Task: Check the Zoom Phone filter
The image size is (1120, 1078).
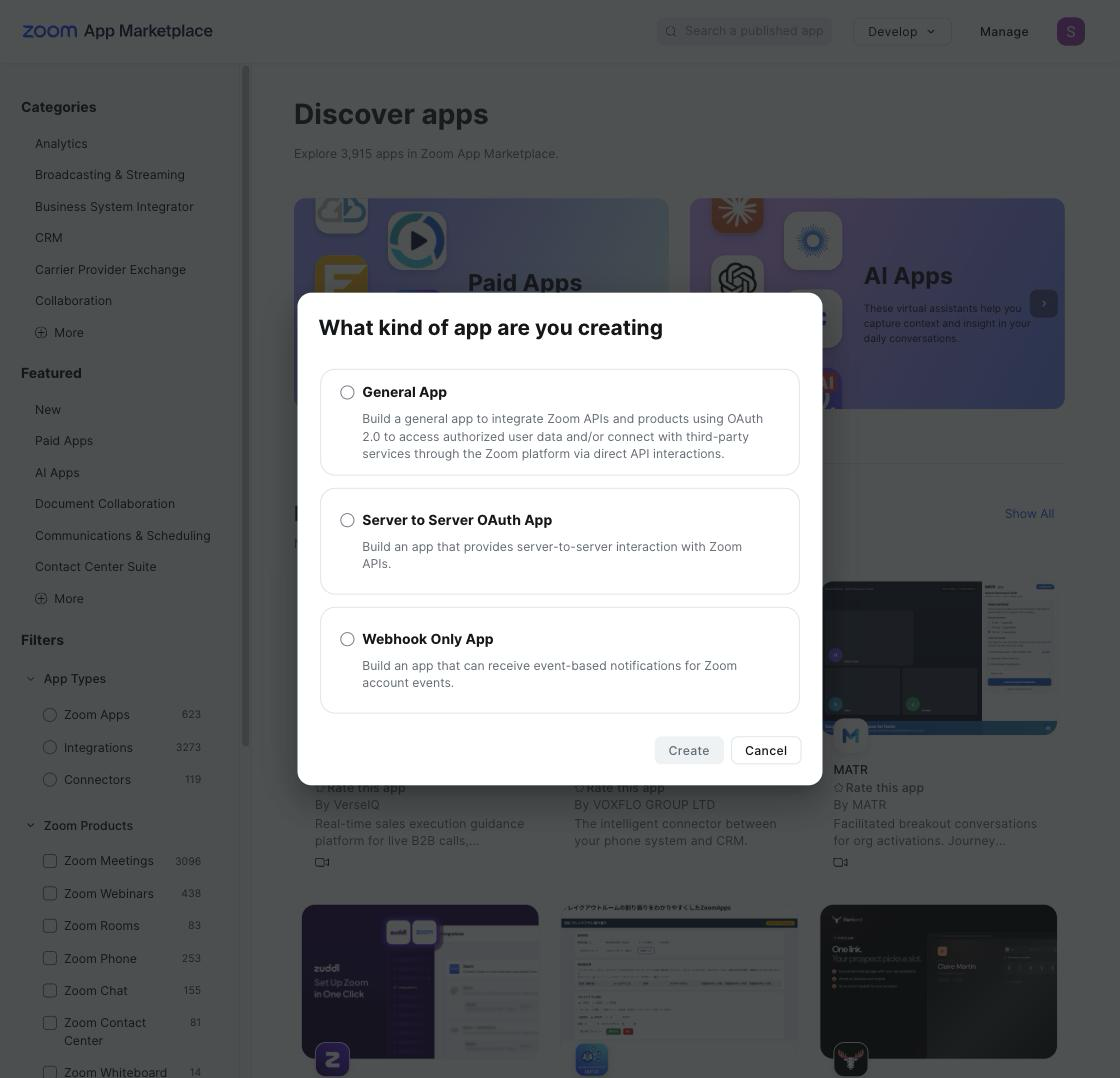Action: [x=50, y=958]
